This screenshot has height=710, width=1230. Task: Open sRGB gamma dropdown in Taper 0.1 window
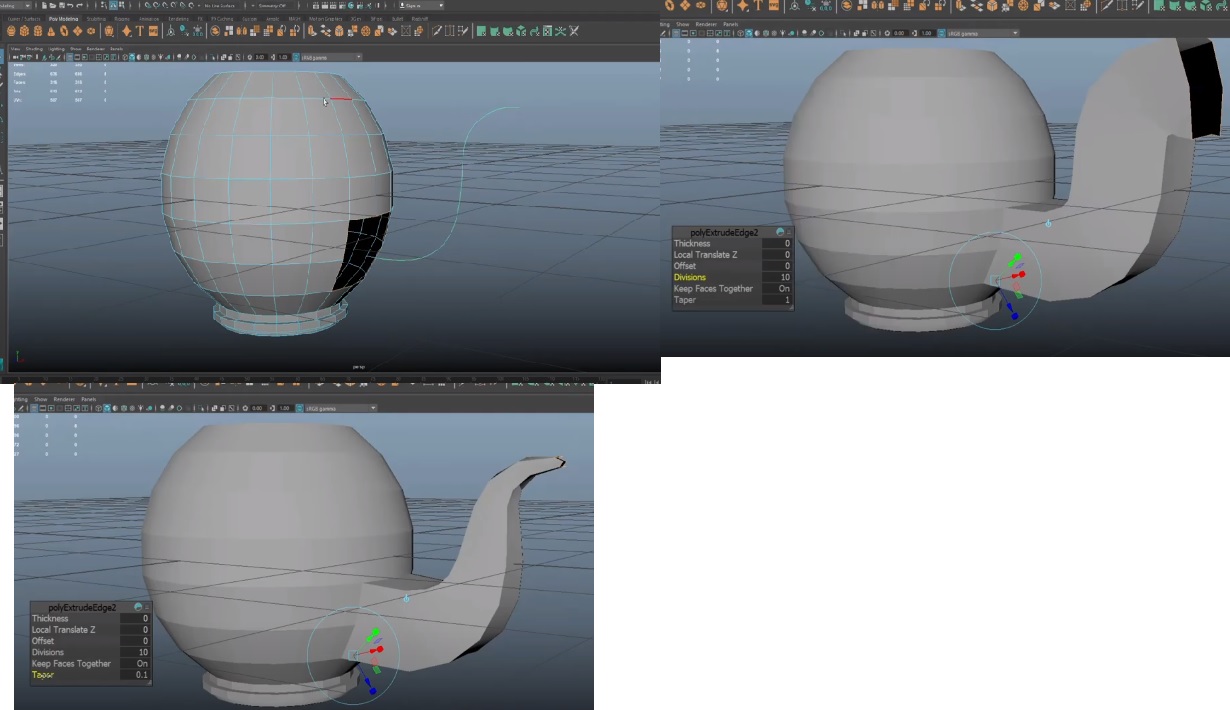tap(339, 408)
